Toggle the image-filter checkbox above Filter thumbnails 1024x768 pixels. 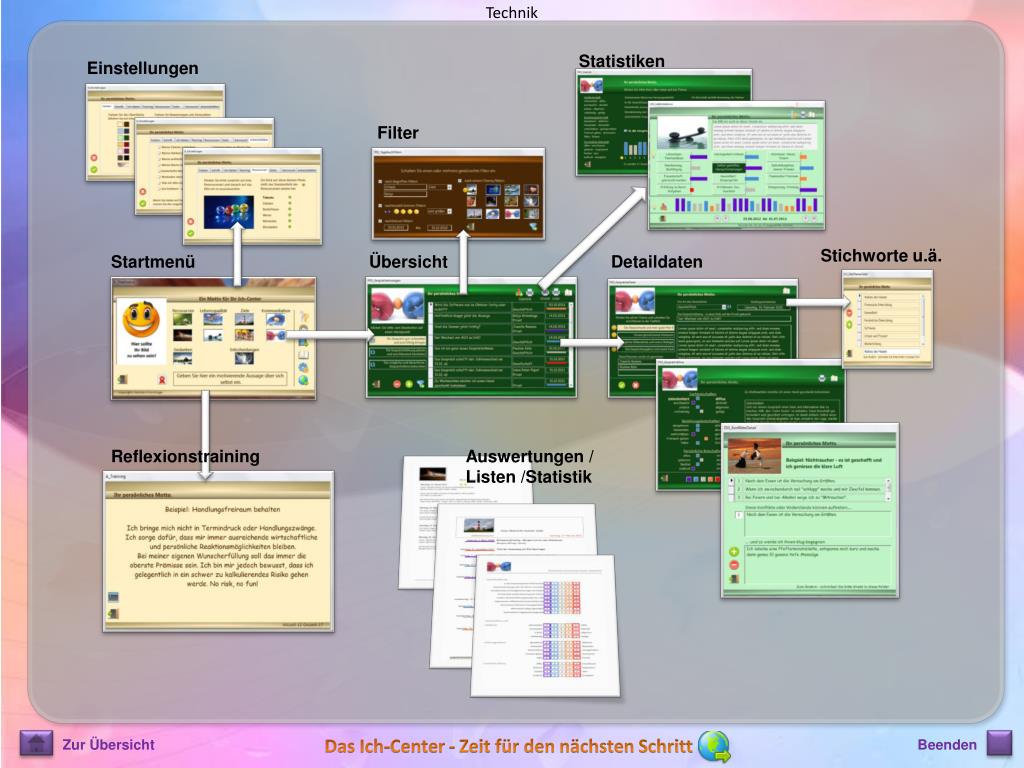(x=460, y=180)
